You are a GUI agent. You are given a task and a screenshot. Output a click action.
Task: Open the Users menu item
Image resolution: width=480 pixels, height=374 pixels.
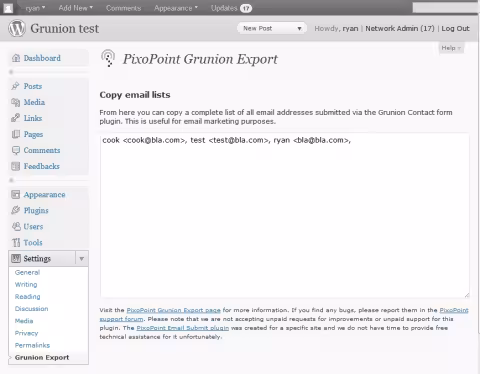coord(33,226)
